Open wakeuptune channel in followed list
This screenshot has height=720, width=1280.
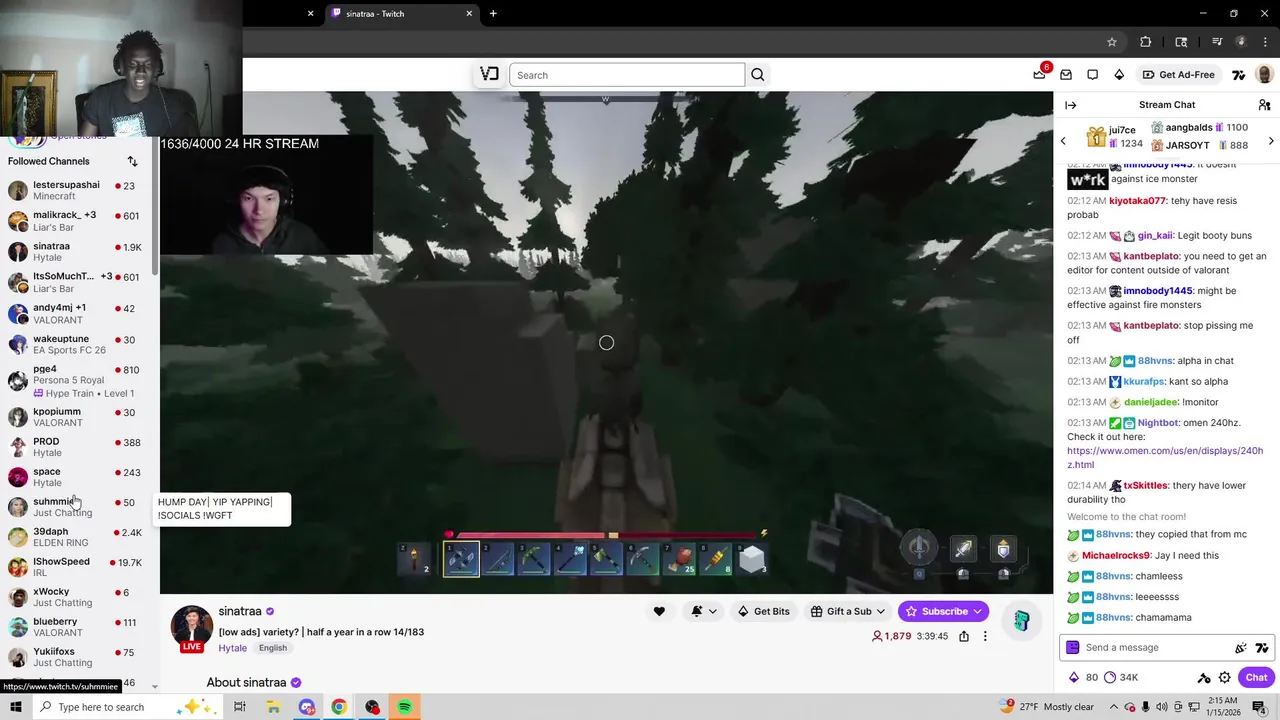[x=77, y=344]
